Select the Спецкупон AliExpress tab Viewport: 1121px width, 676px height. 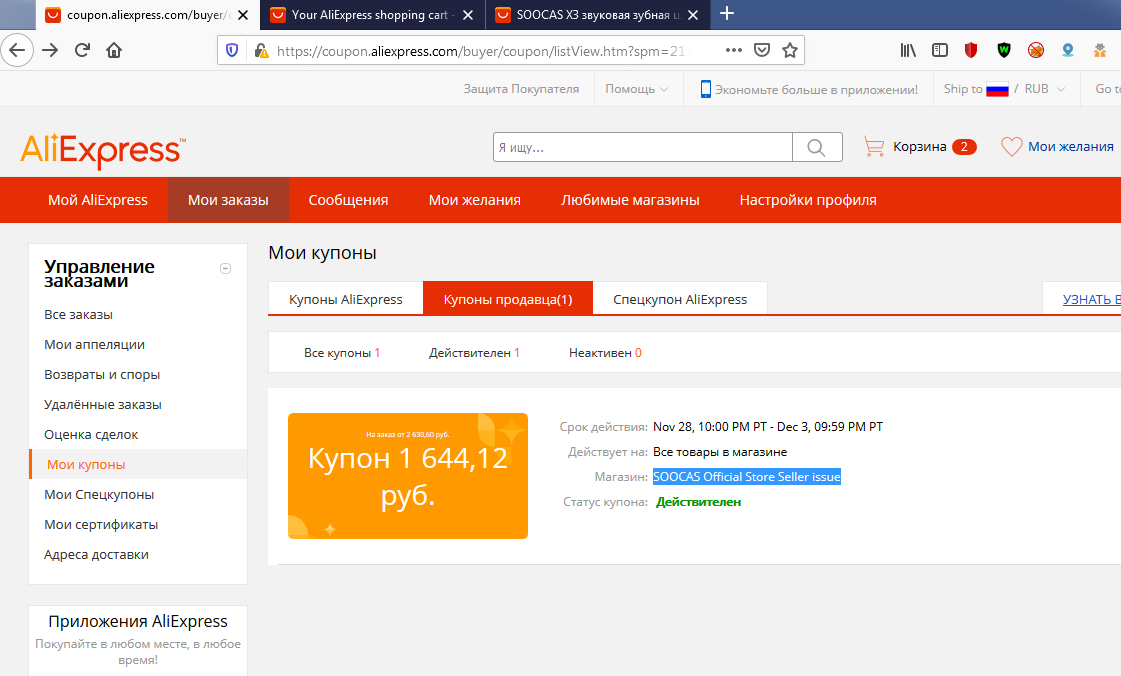(x=680, y=299)
